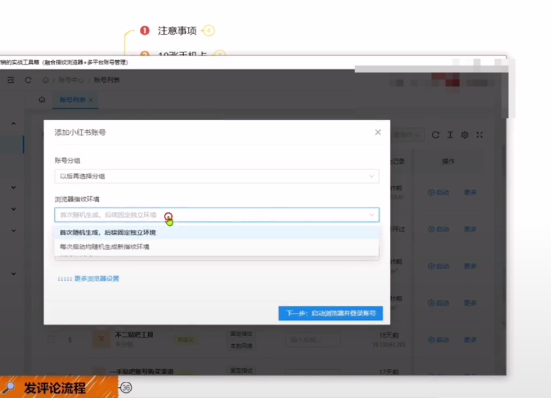Click the home icon in the breadcrumb
Screen dimensions: 551x398
[x=46, y=80]
